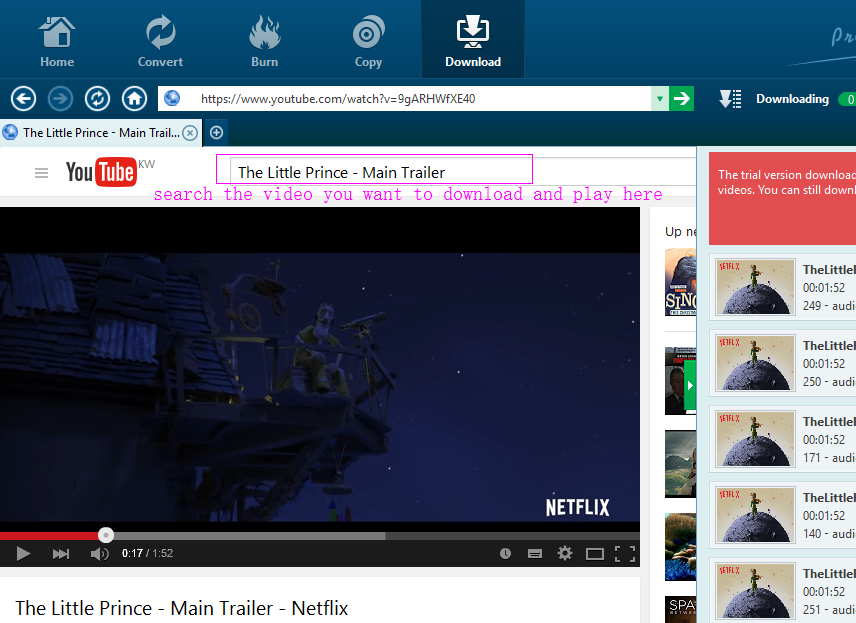Open the Sing suggested video thumbnail
This screenshot has width=856, height=623.
pos(680,282)
